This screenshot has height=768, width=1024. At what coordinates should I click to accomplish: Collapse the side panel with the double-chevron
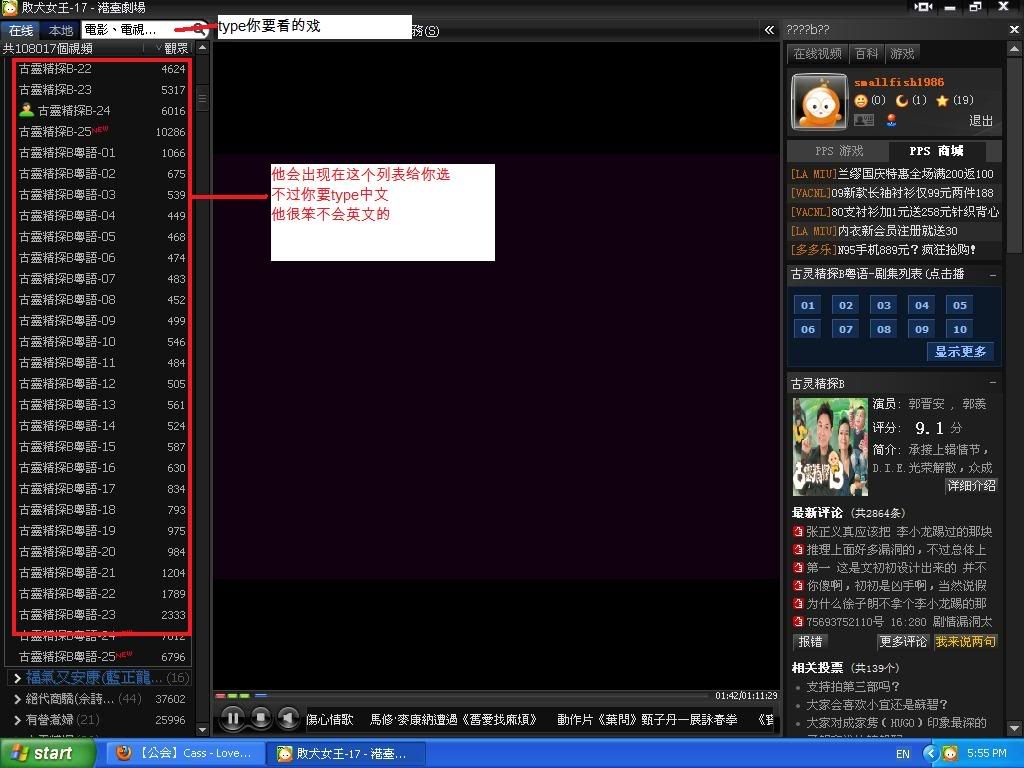pos(769,30)
